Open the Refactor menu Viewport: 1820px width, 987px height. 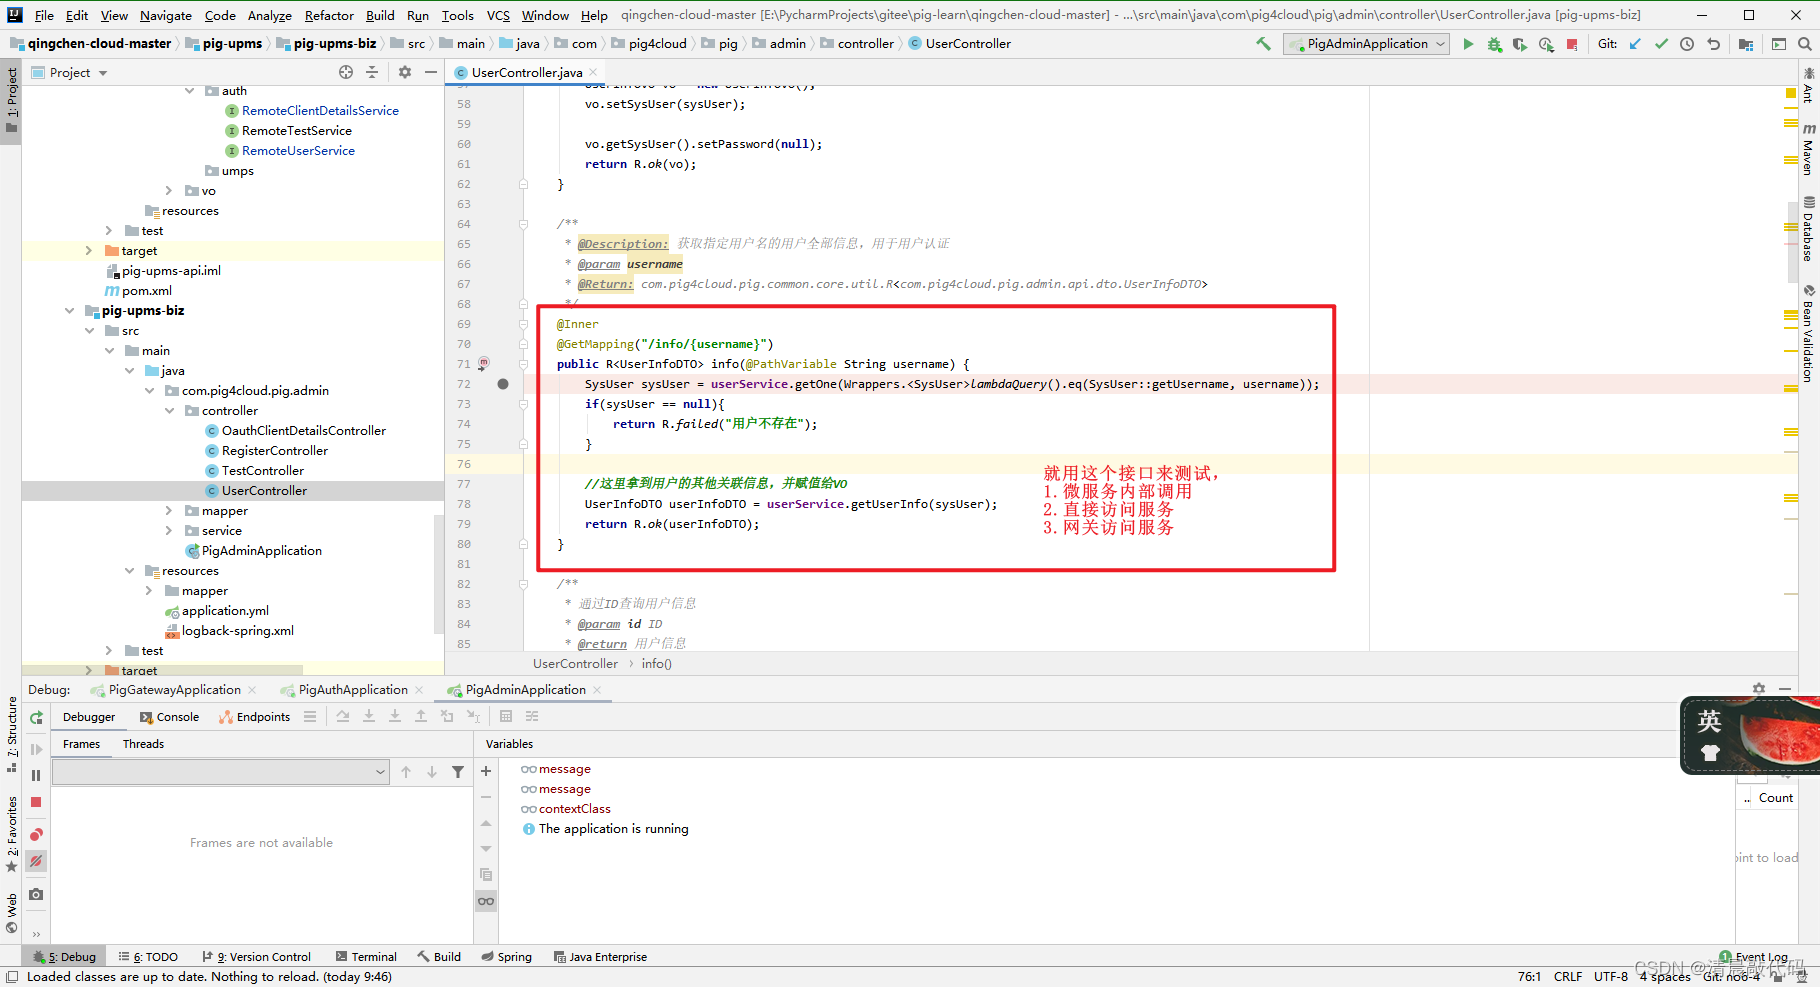(x=329, y=15)
